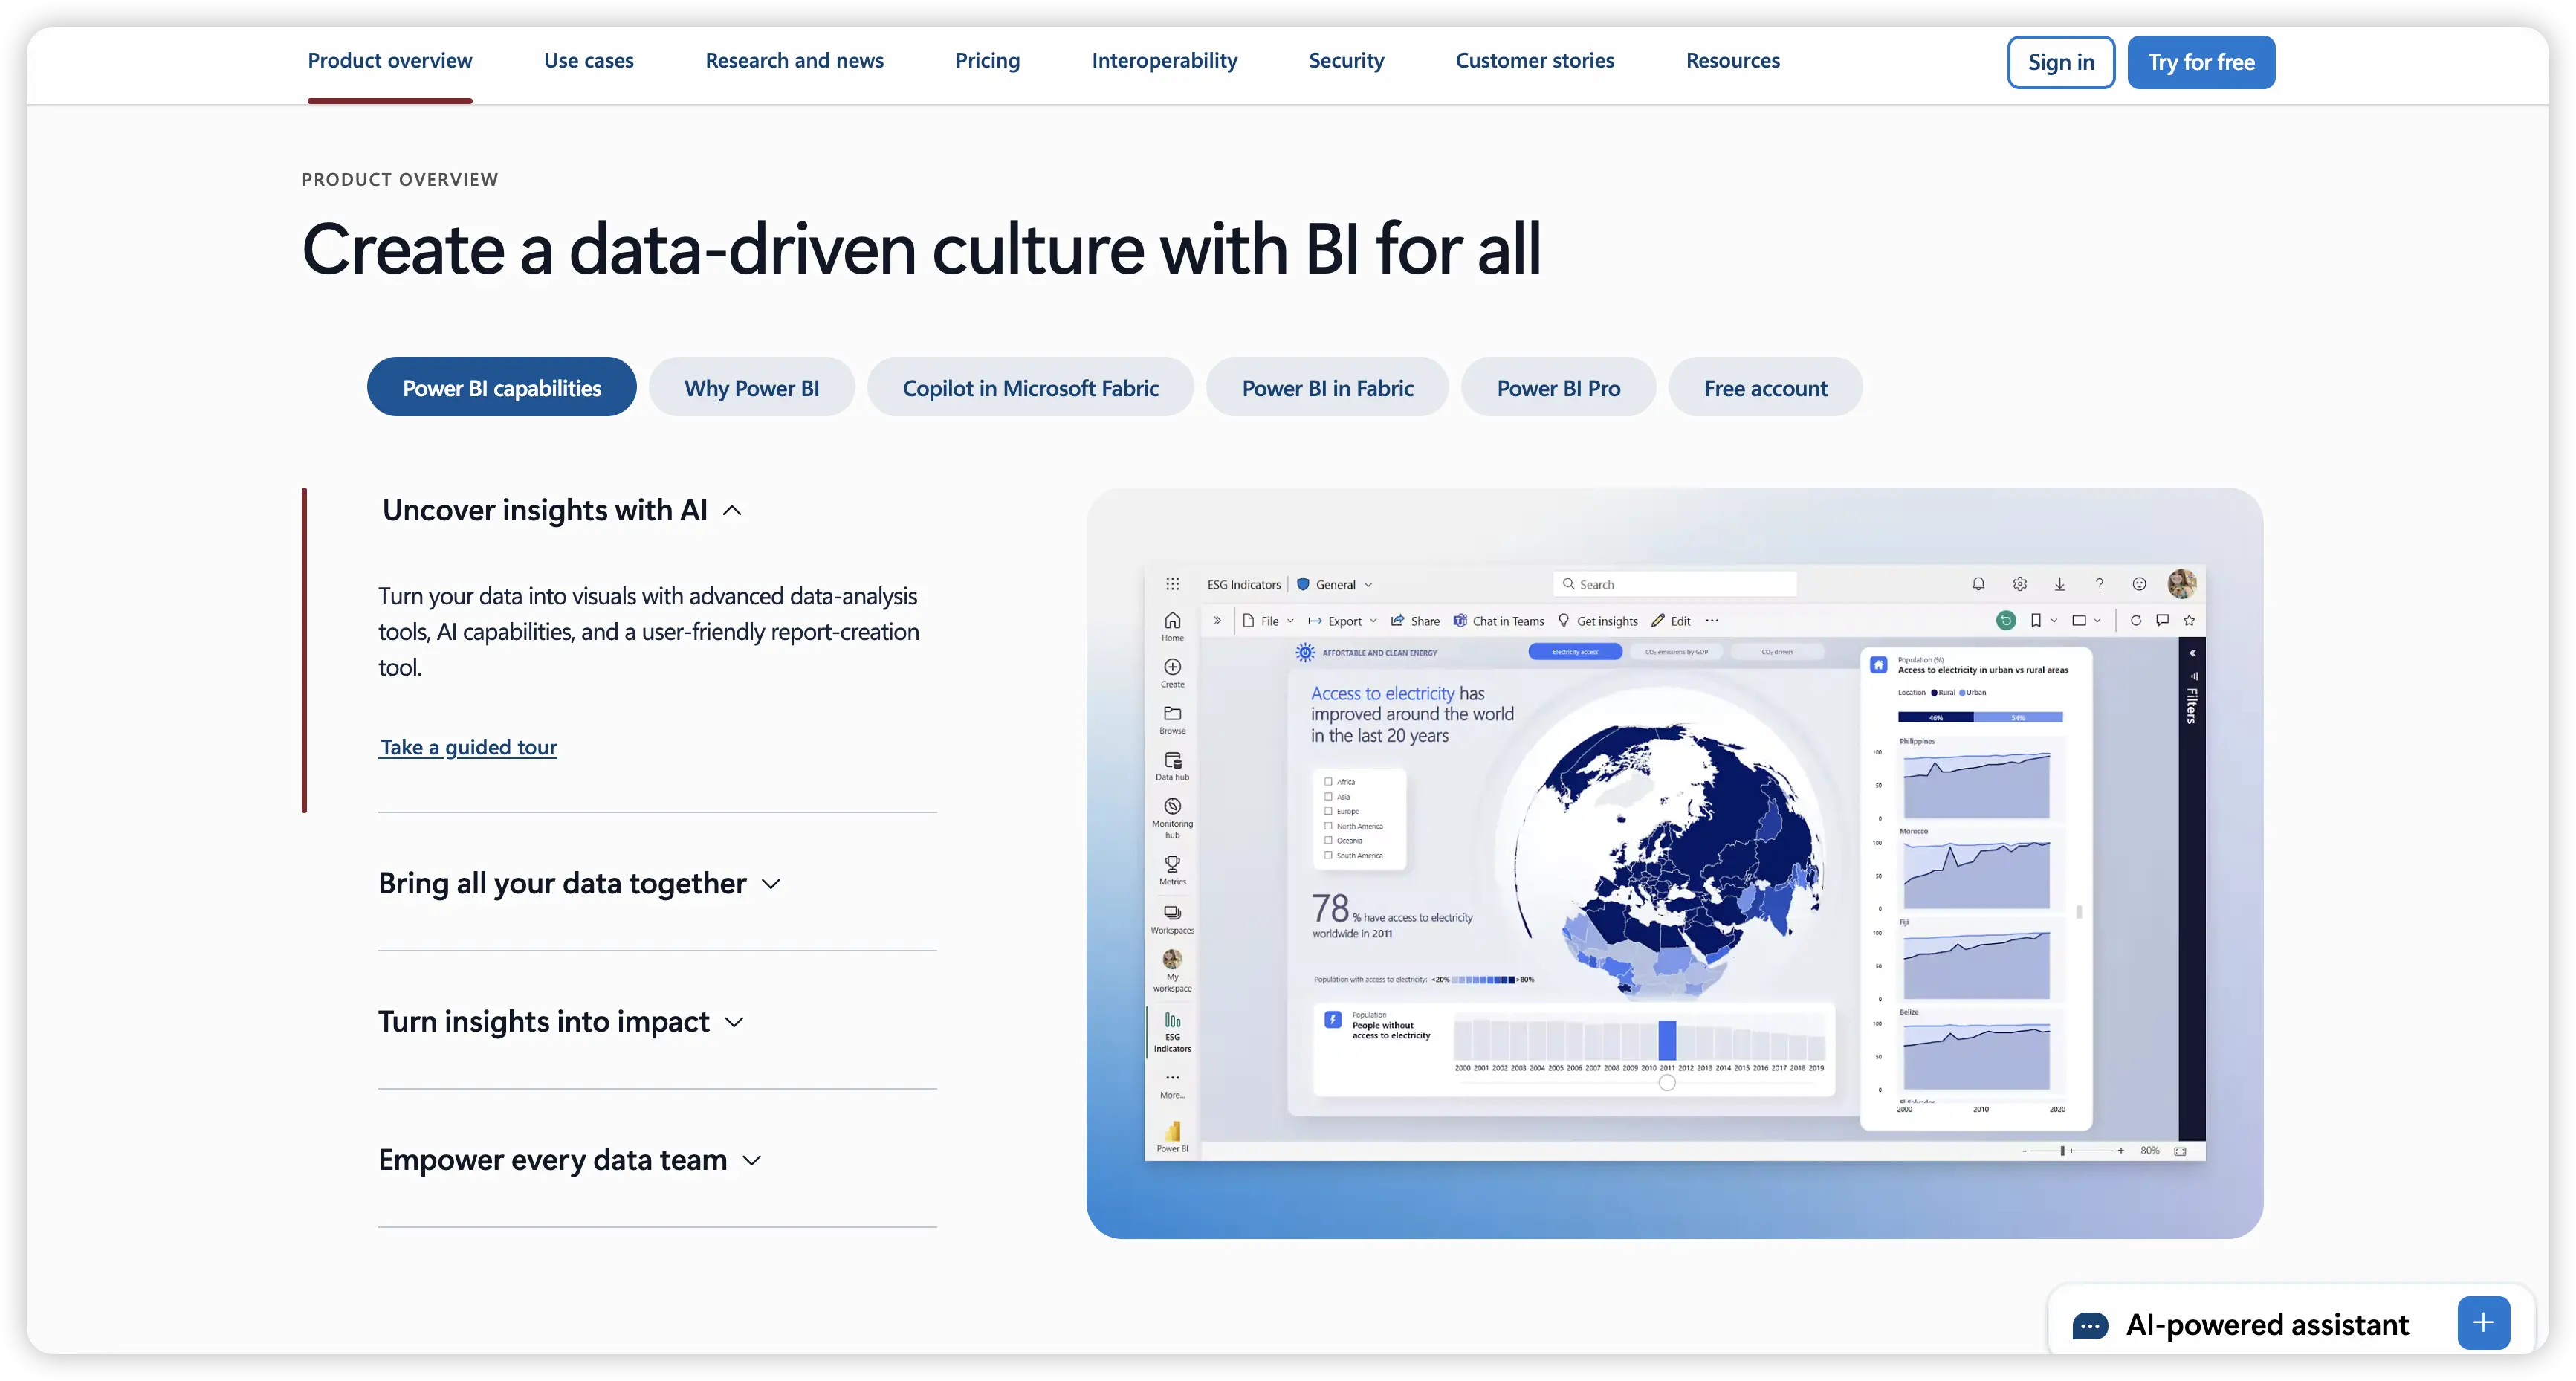The image size is (2576, 1381).
Task: Click the Home icon in sidebar
Action: click(1172, 621)
